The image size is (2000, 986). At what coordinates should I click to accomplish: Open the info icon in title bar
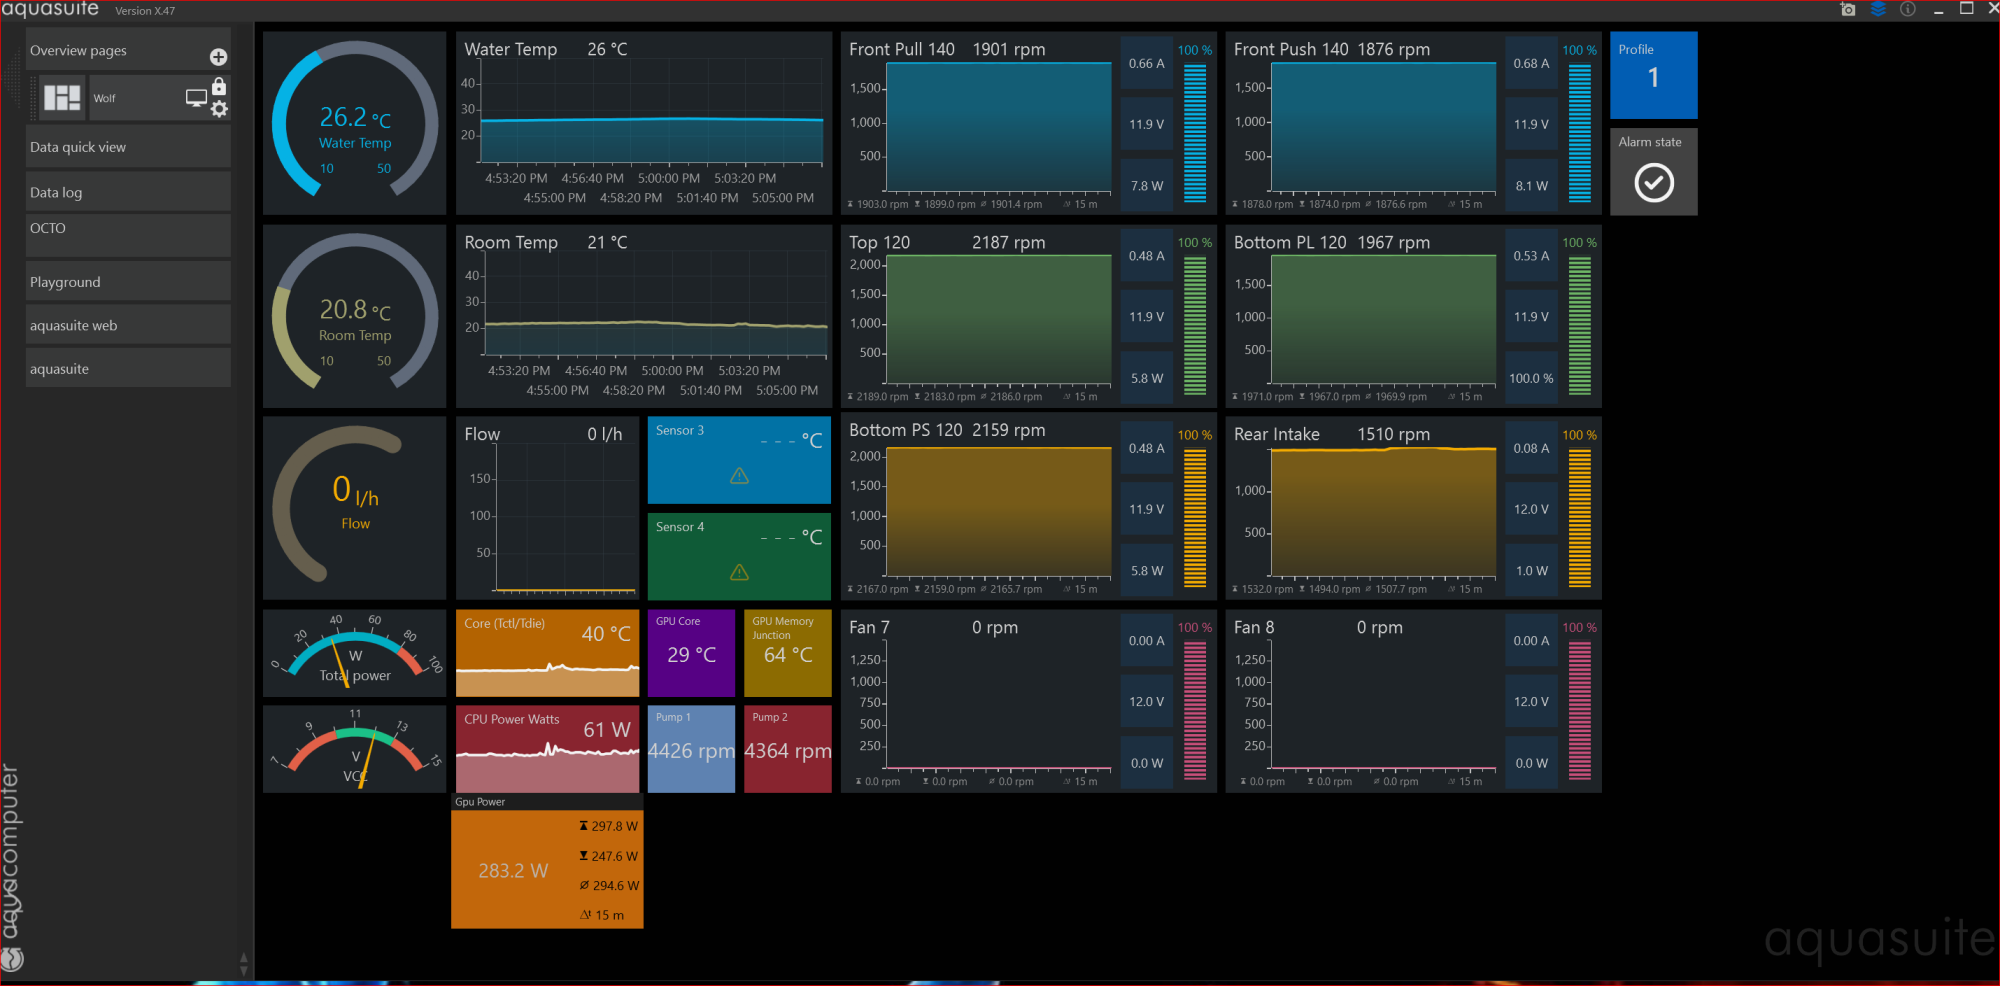coord(1907,9)
